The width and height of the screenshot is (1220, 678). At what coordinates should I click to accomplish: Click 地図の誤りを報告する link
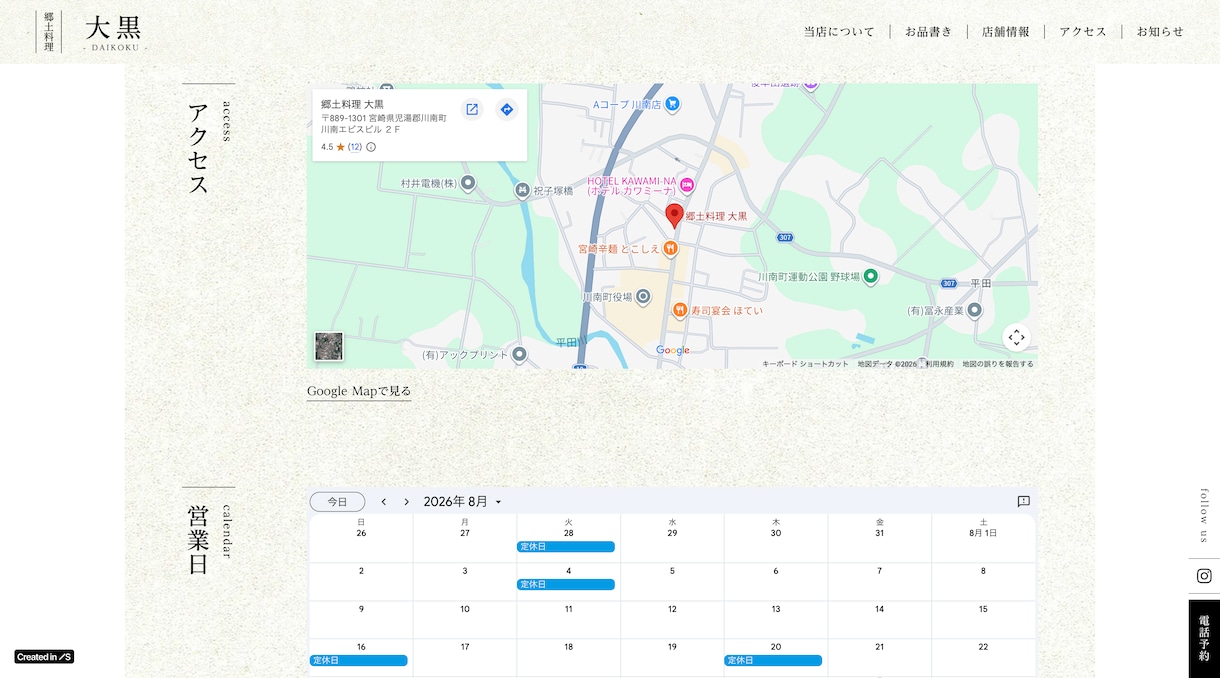click(x=998, y=364)
